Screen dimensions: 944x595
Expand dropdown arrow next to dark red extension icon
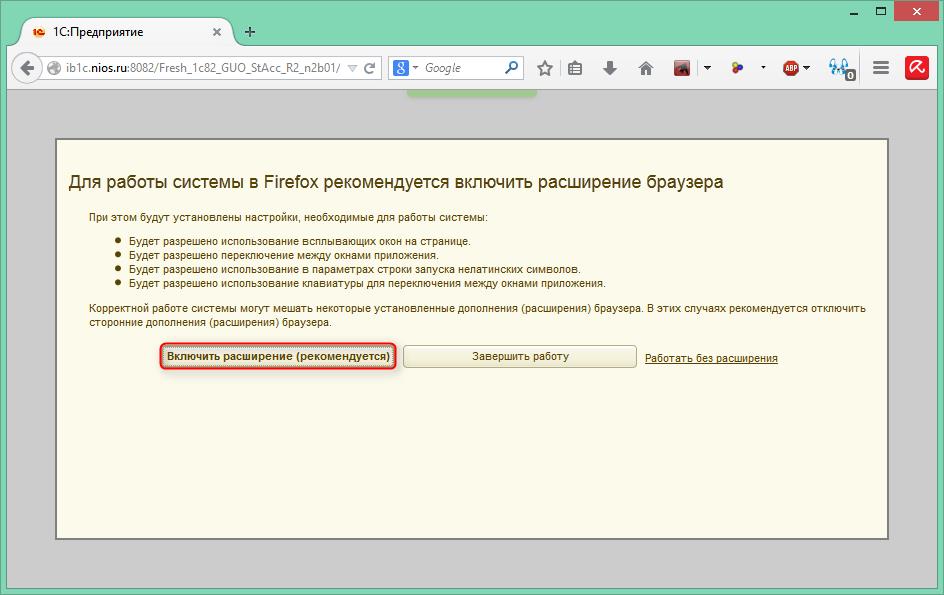click(x=707, y=68)
